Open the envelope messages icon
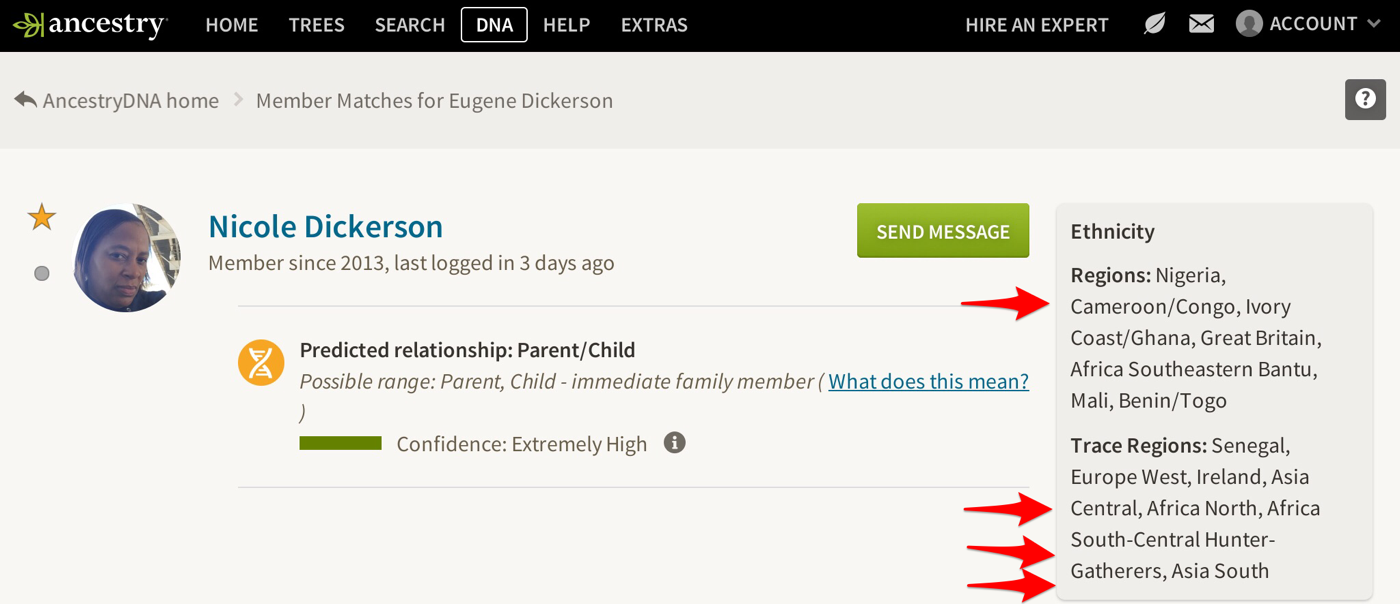Viewport: 1400px width, 604px height. click(1201, 24)
